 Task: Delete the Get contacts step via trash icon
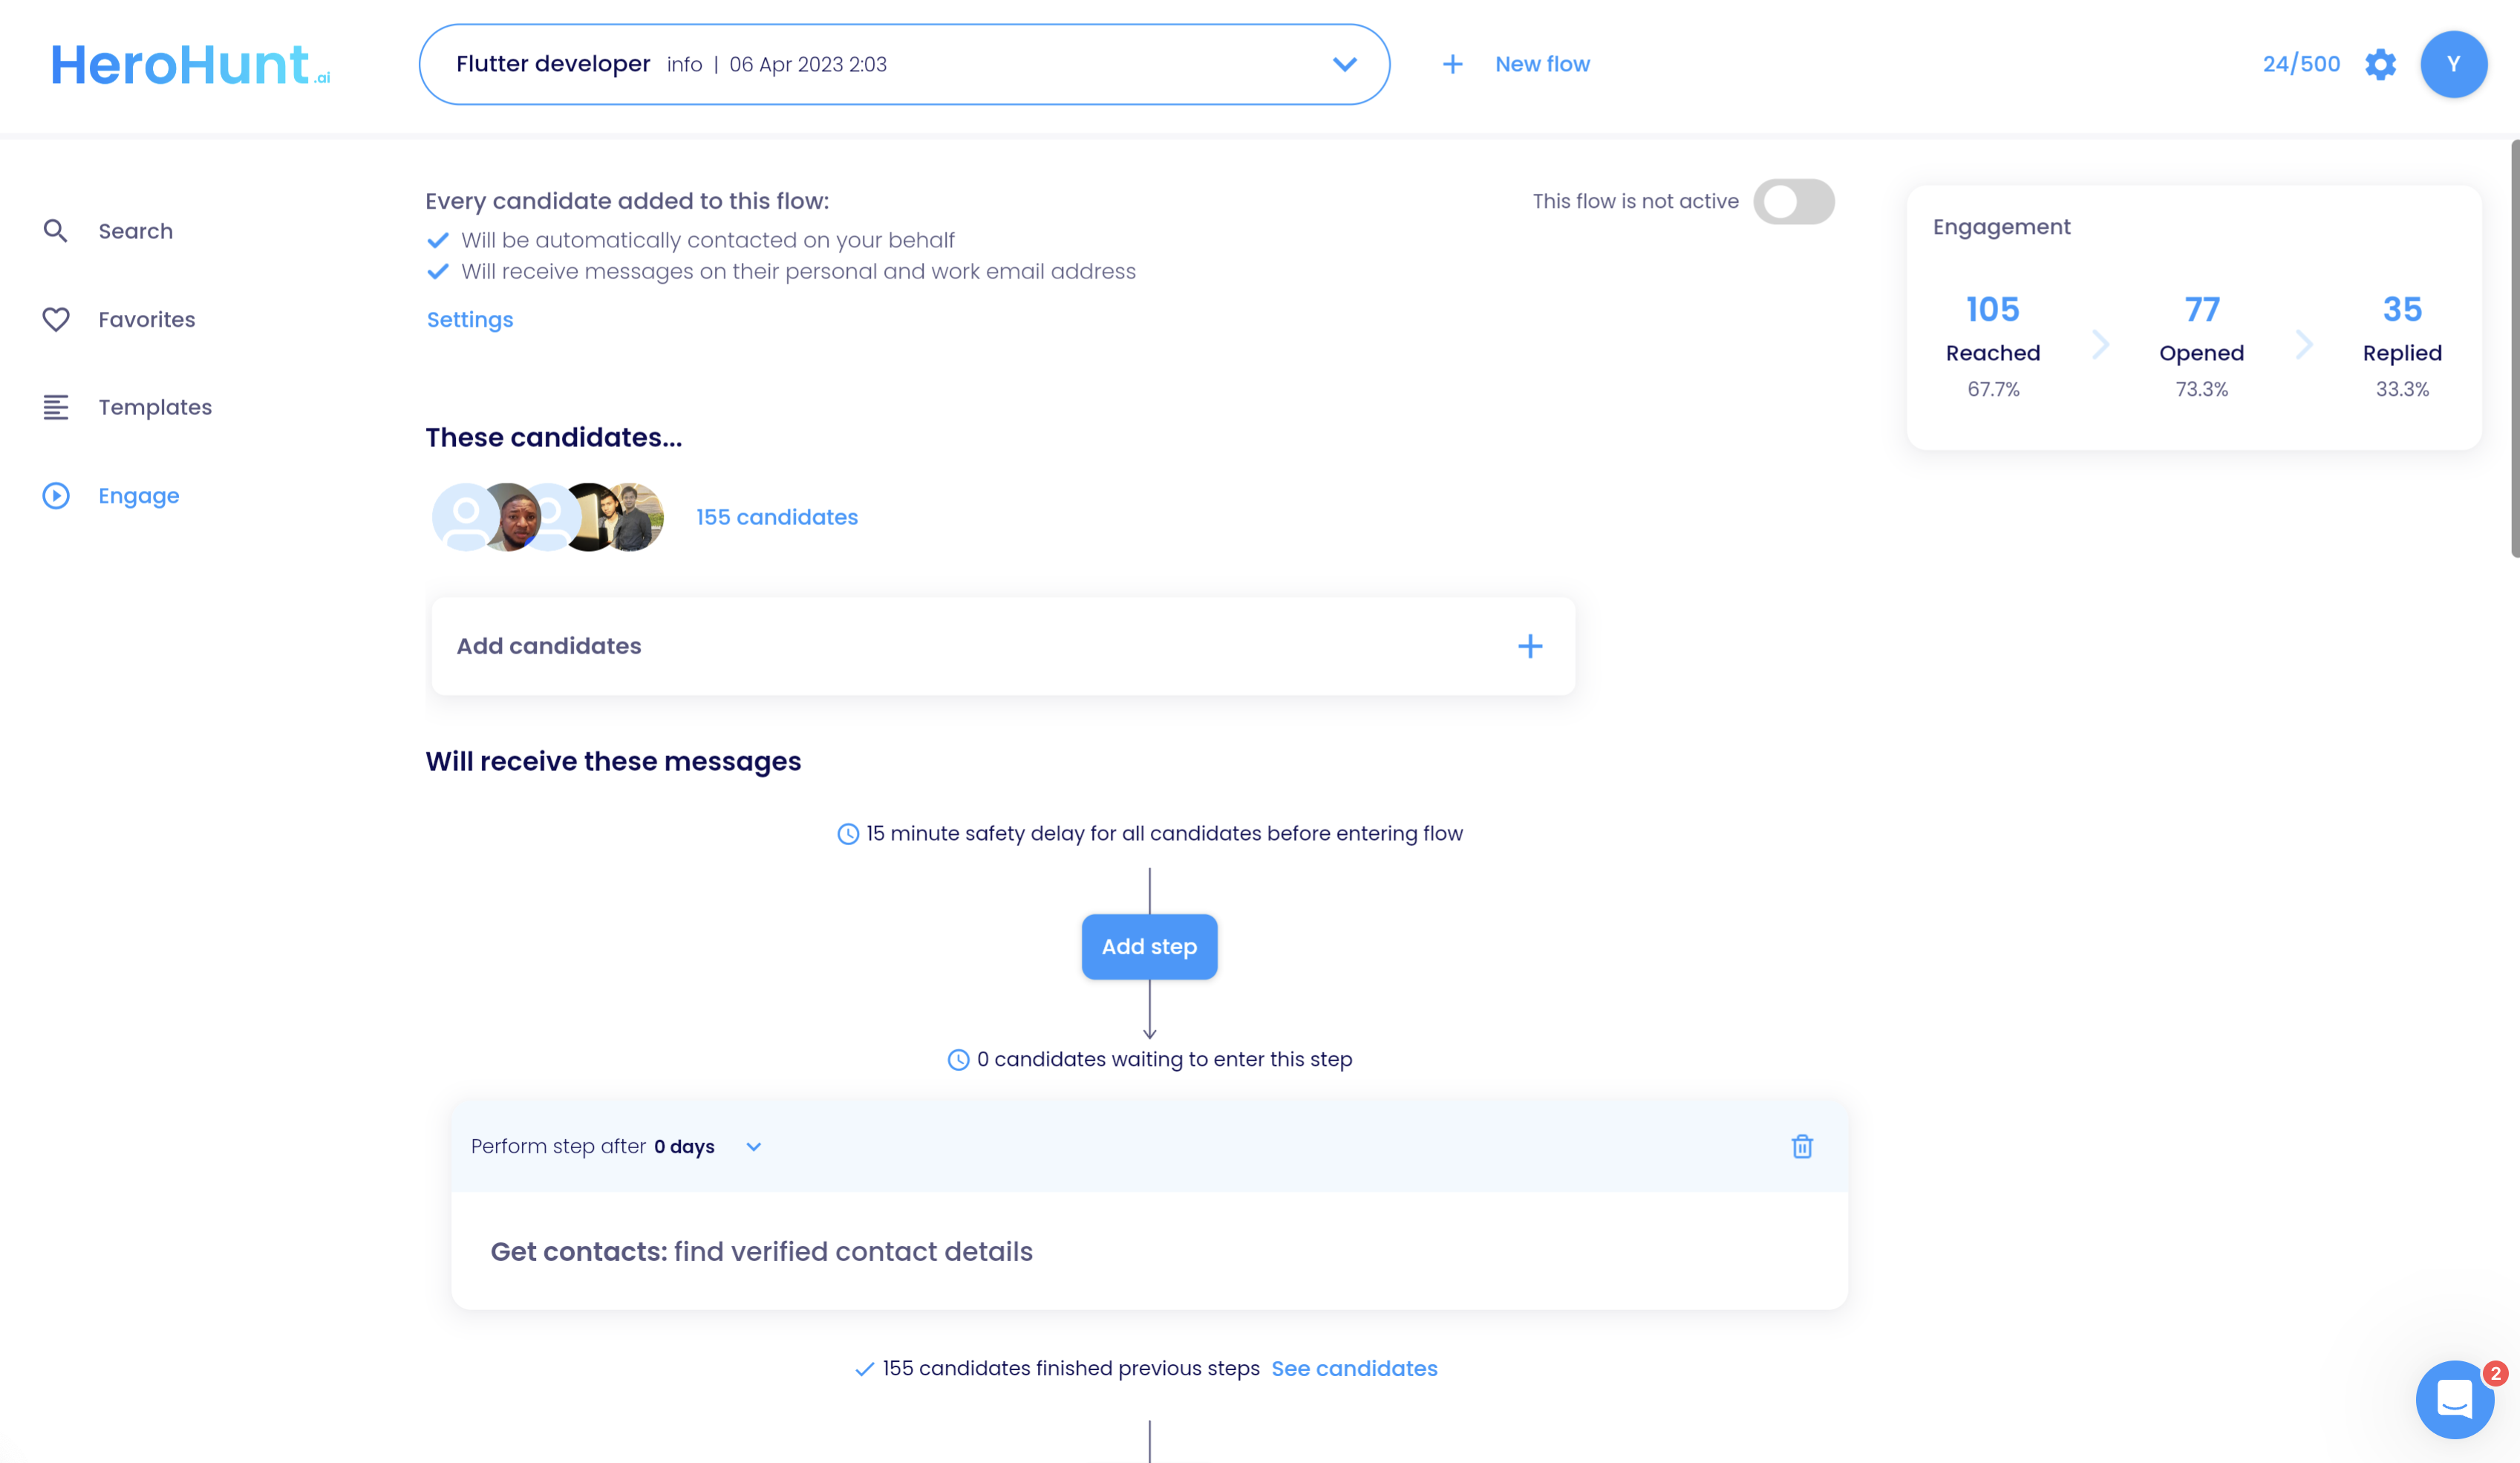pos(1802,1146)
